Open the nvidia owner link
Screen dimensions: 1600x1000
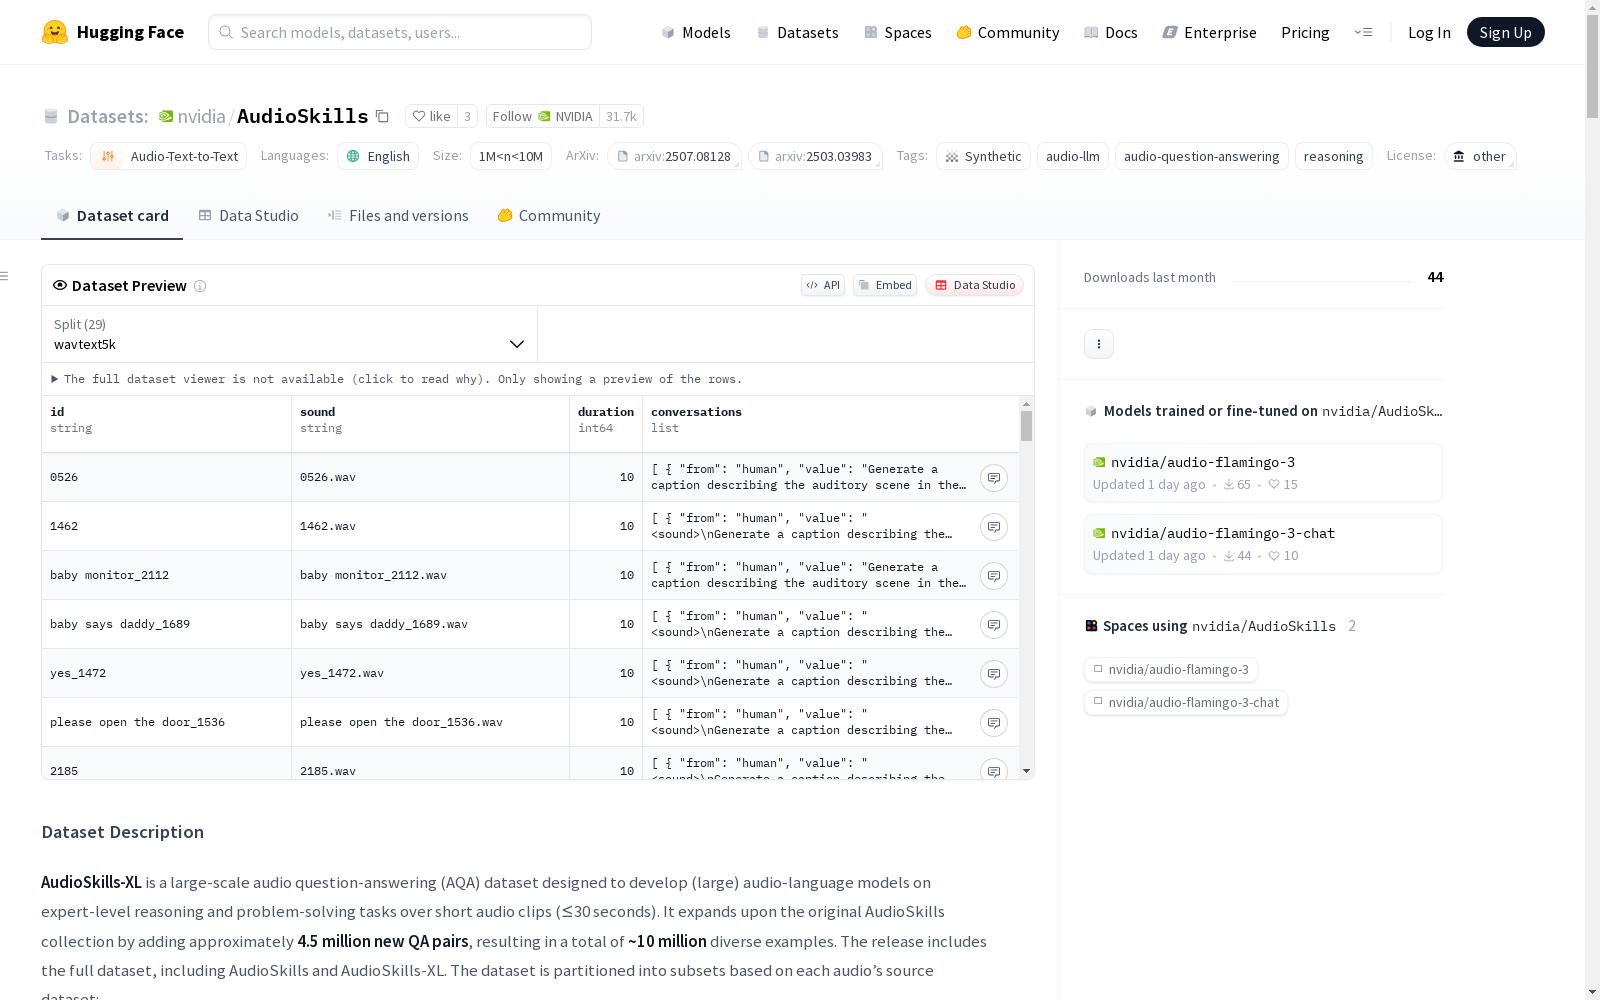[x=202, y=116]
